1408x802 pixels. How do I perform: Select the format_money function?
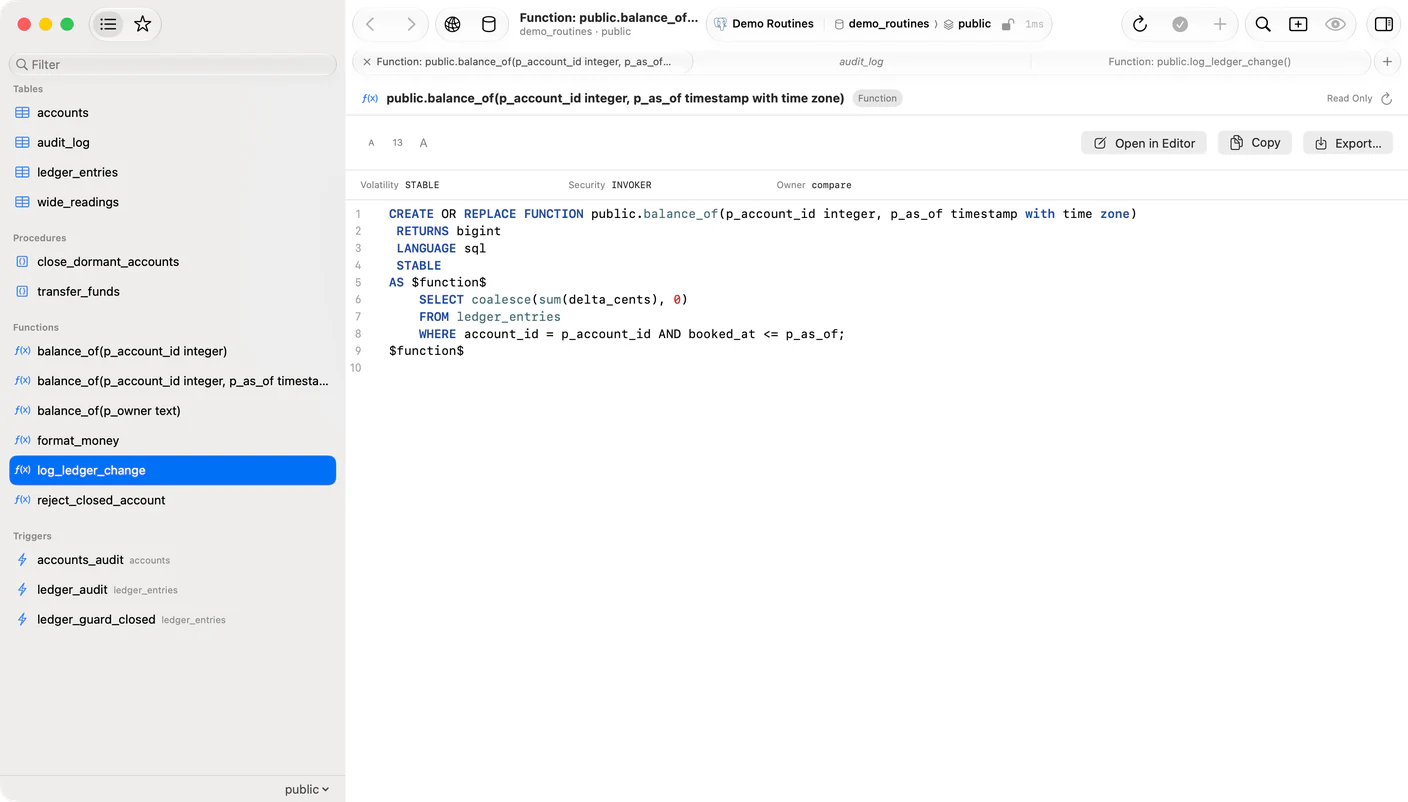coord(173,441)
